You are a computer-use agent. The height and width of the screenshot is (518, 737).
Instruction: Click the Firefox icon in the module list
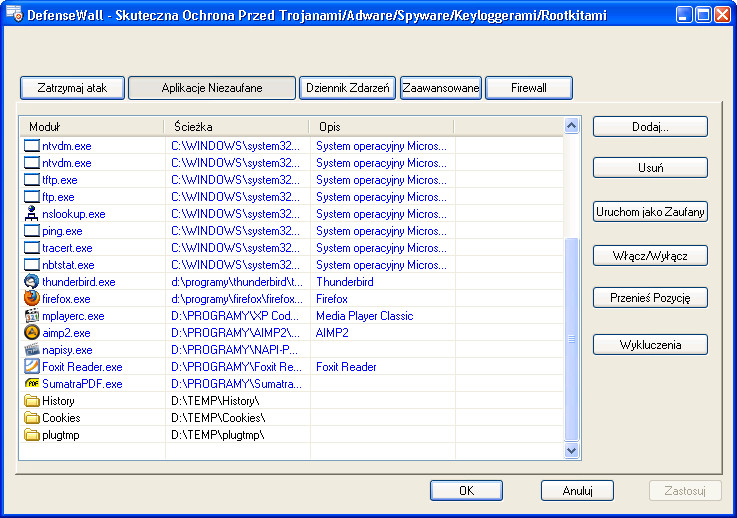32,299
